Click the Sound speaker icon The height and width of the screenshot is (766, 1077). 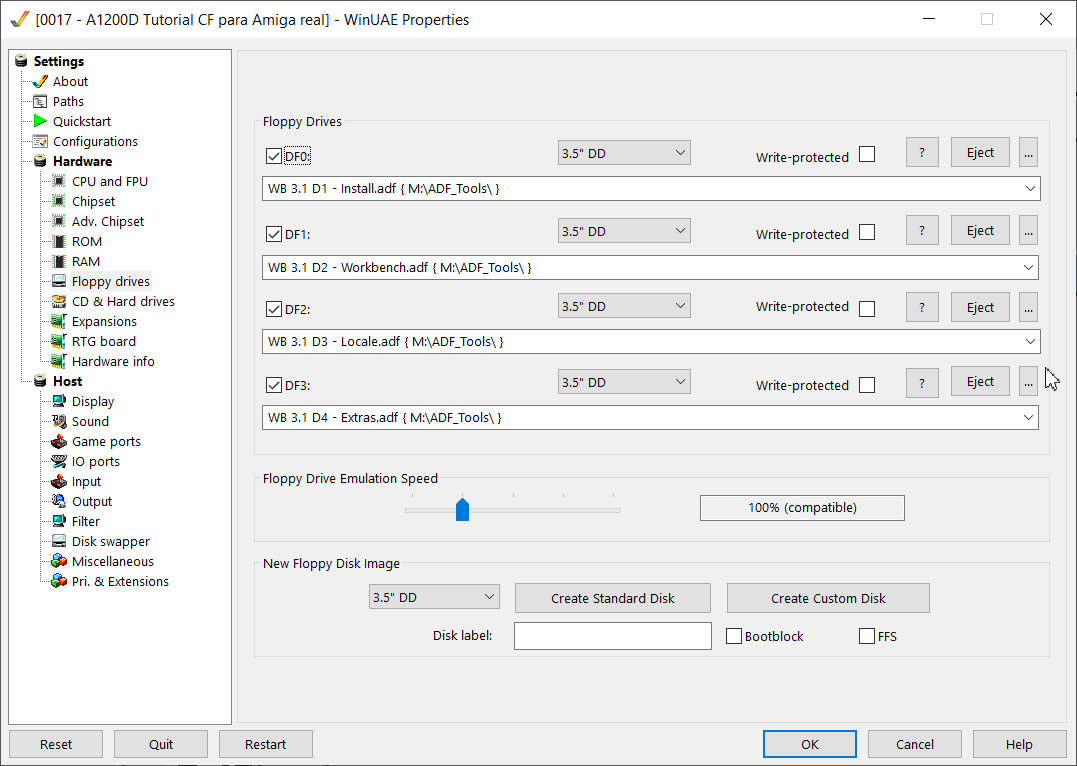pos(59,421)
